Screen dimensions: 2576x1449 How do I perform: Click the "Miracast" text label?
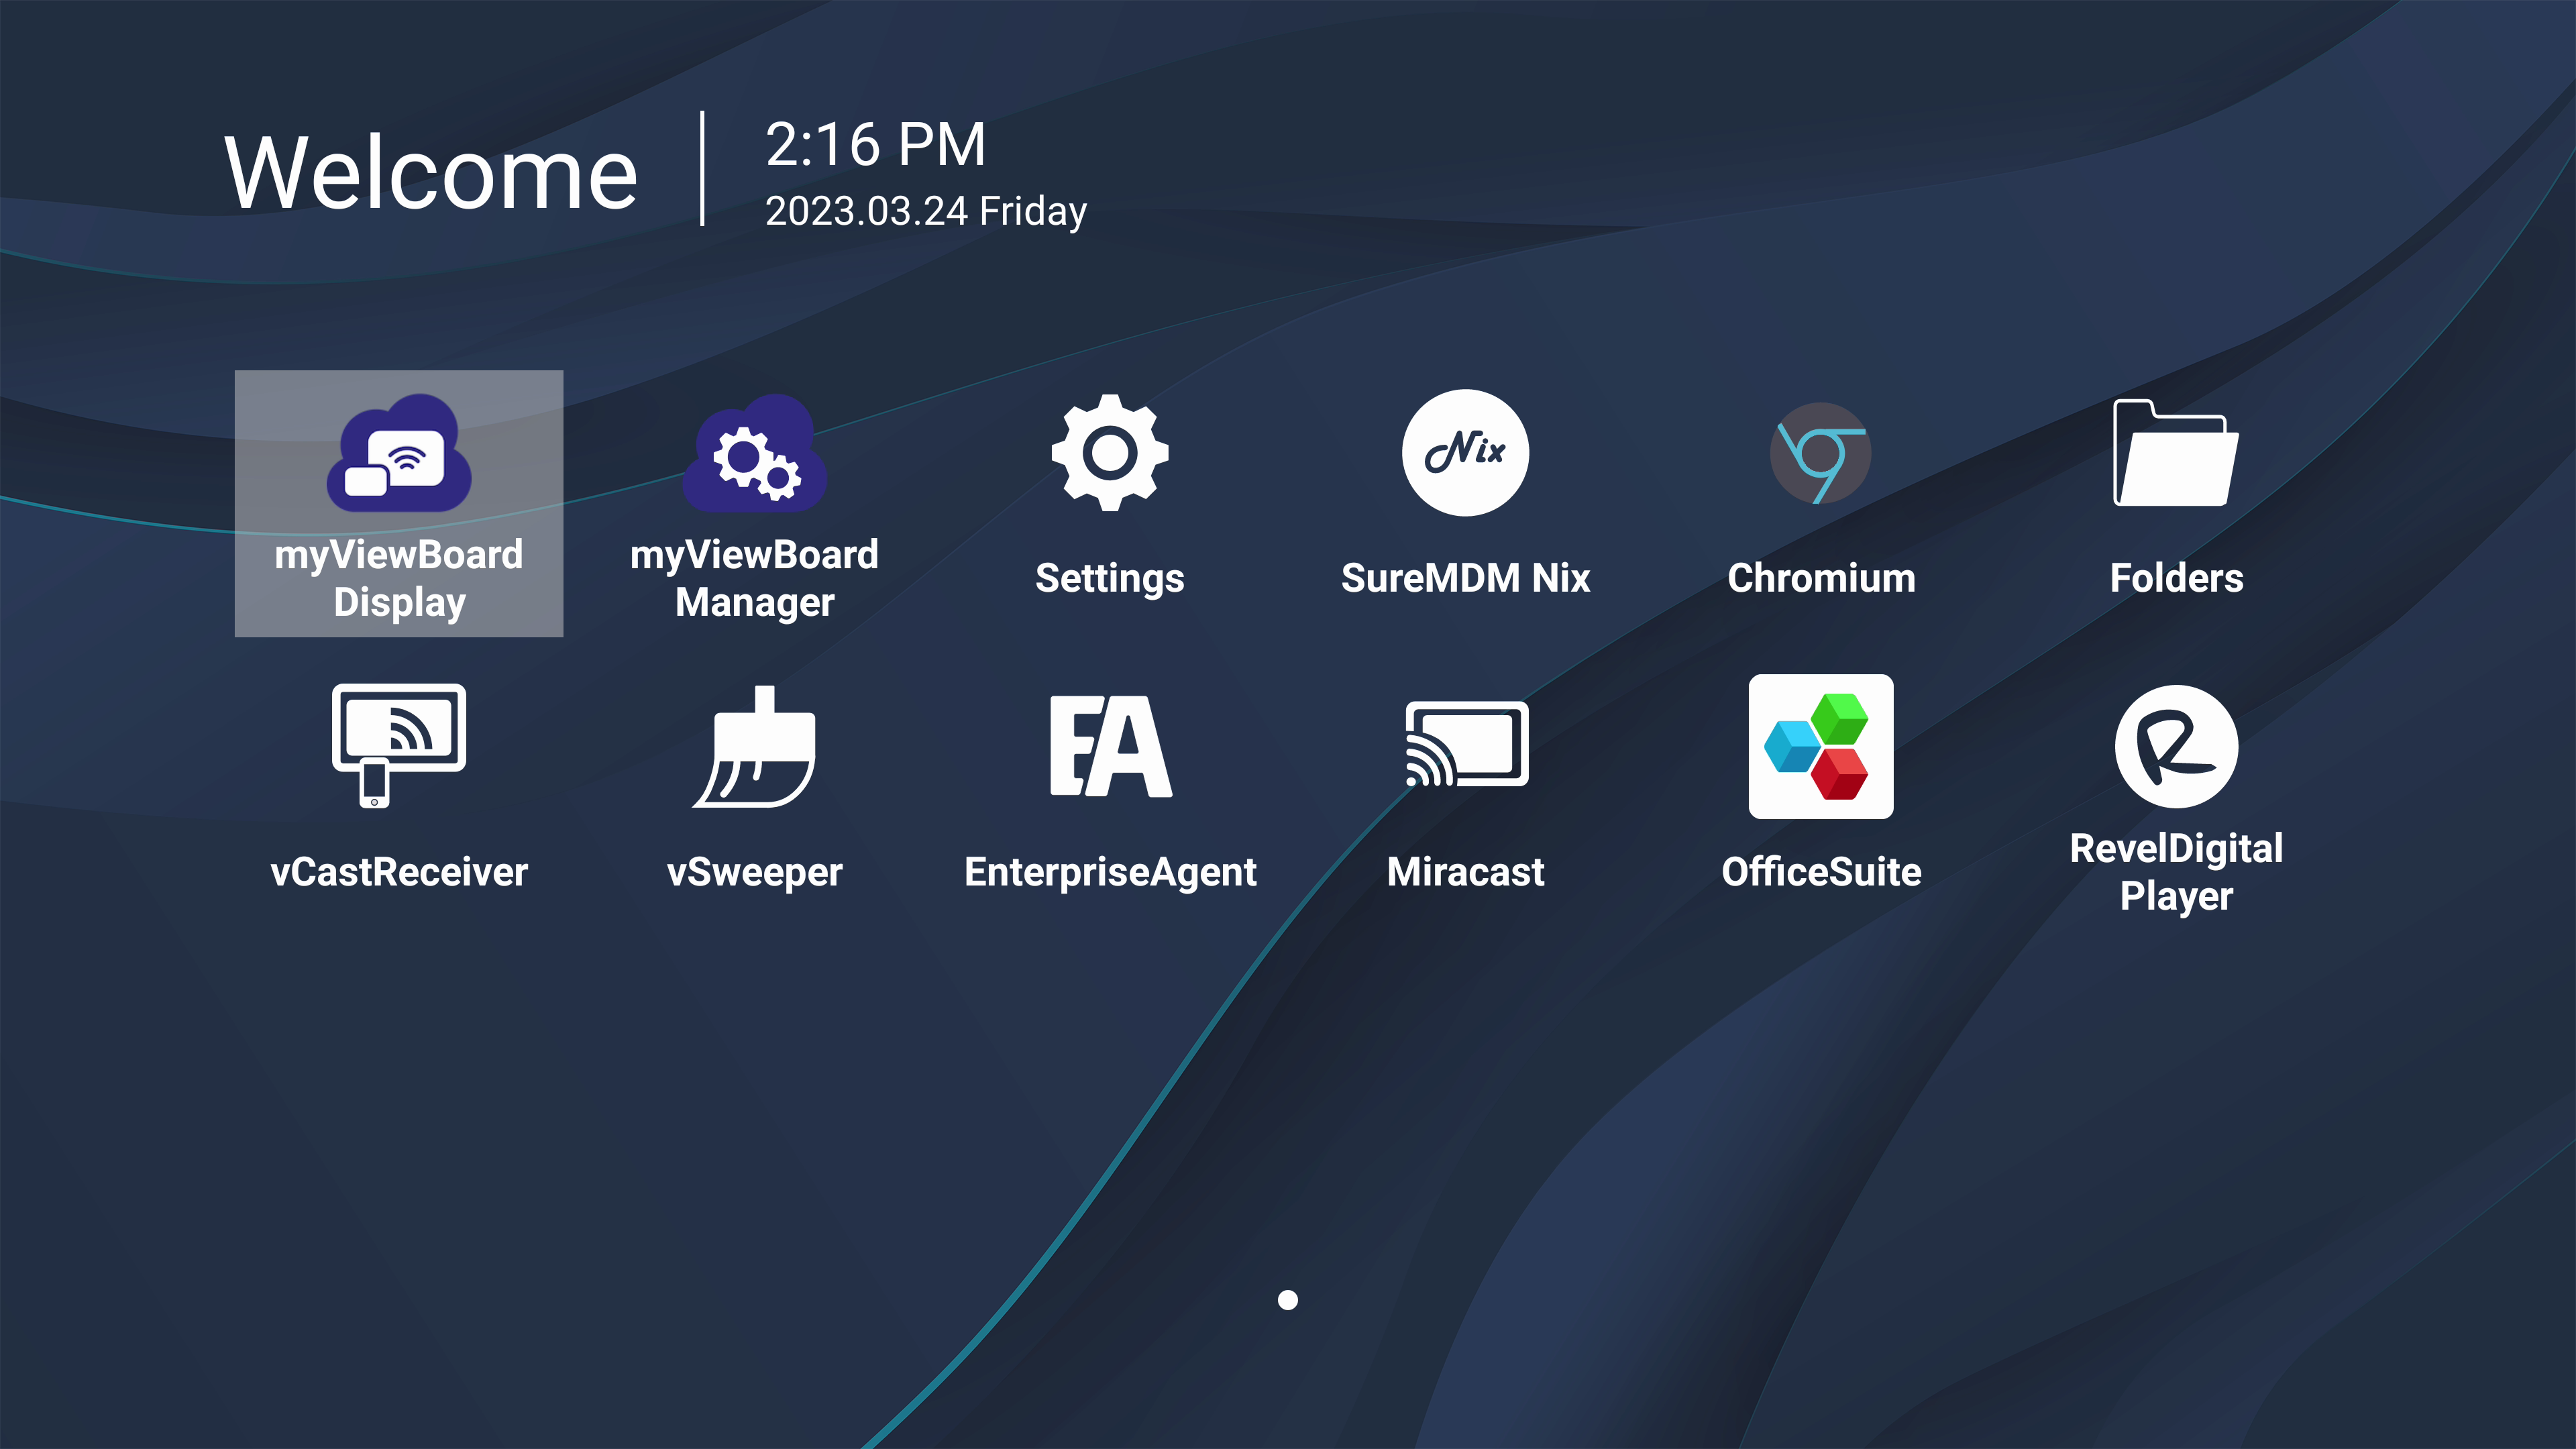1465,872
